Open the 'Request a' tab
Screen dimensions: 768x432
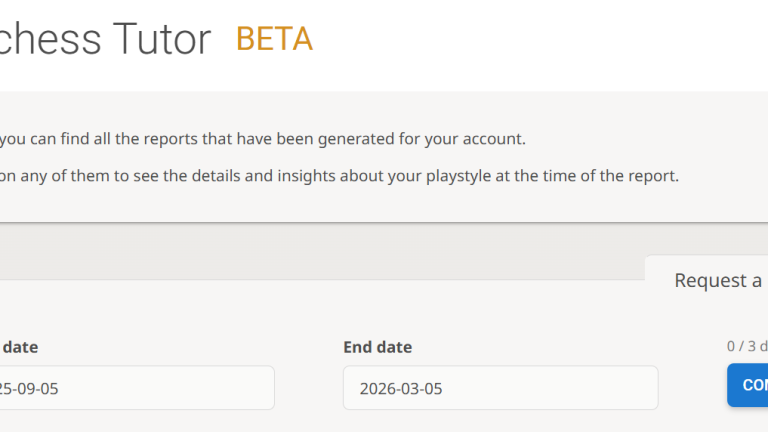click(x=717, y=280)
